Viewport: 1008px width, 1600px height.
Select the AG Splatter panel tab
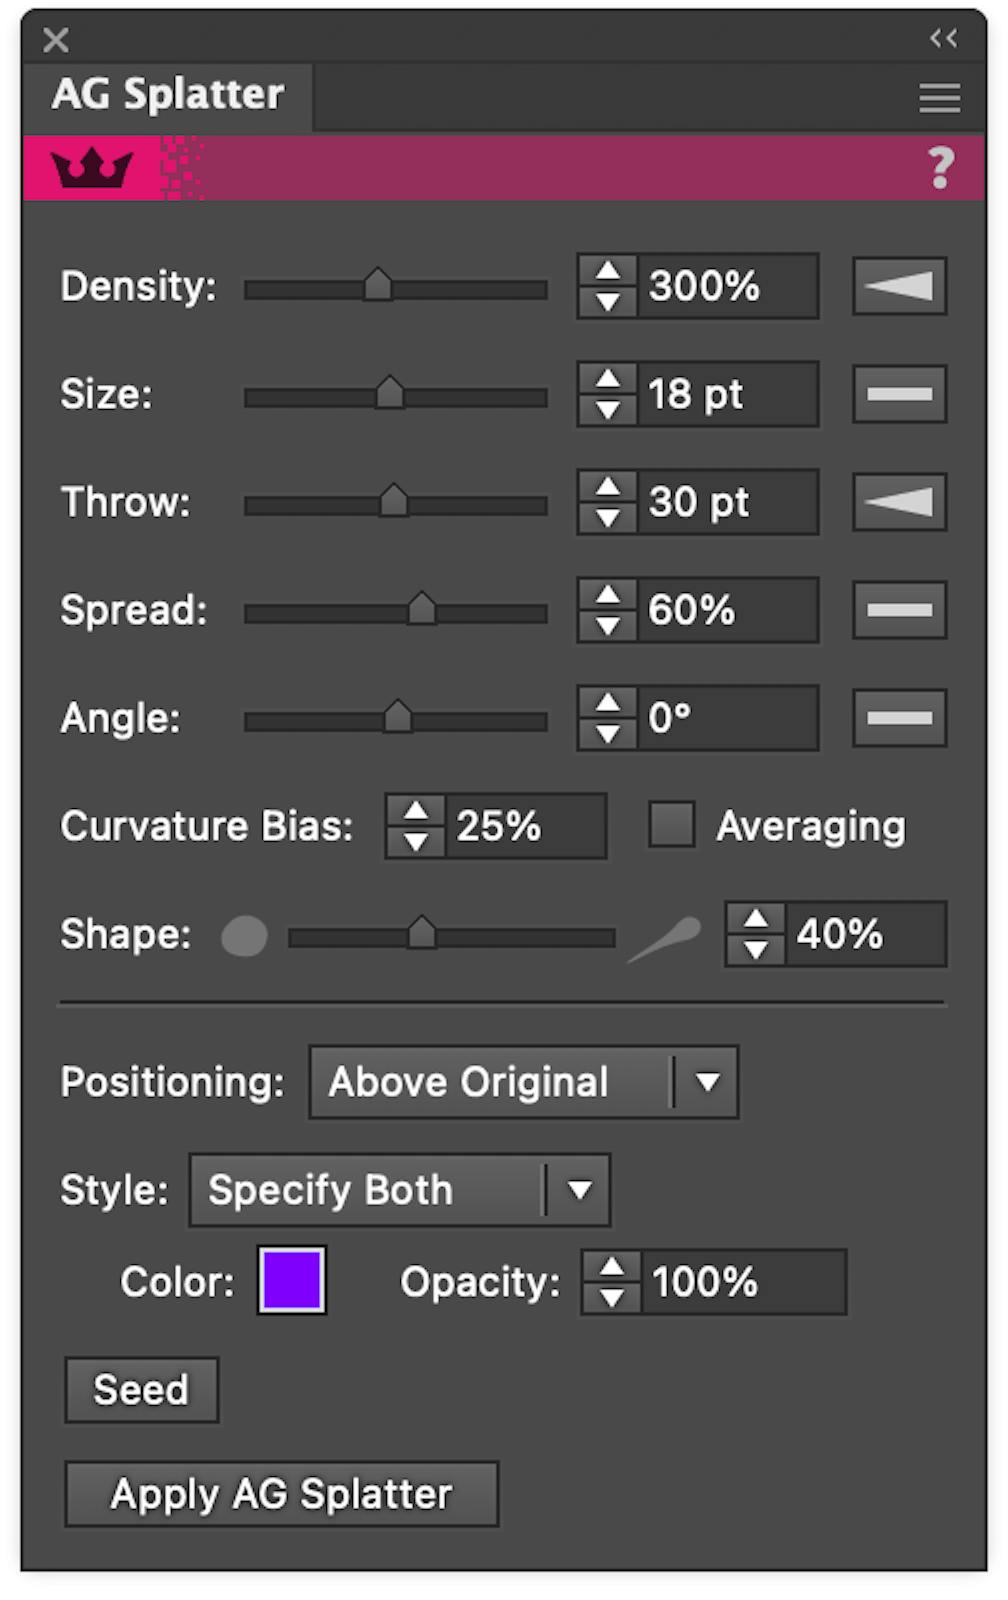pyautogui.click(x=168, y=94)
